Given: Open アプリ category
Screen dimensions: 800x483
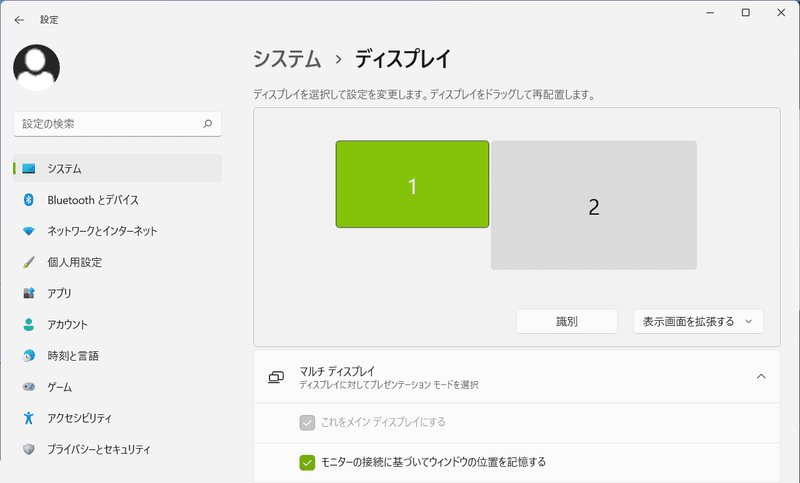Looking at the screenshot, I should [117, 293].
